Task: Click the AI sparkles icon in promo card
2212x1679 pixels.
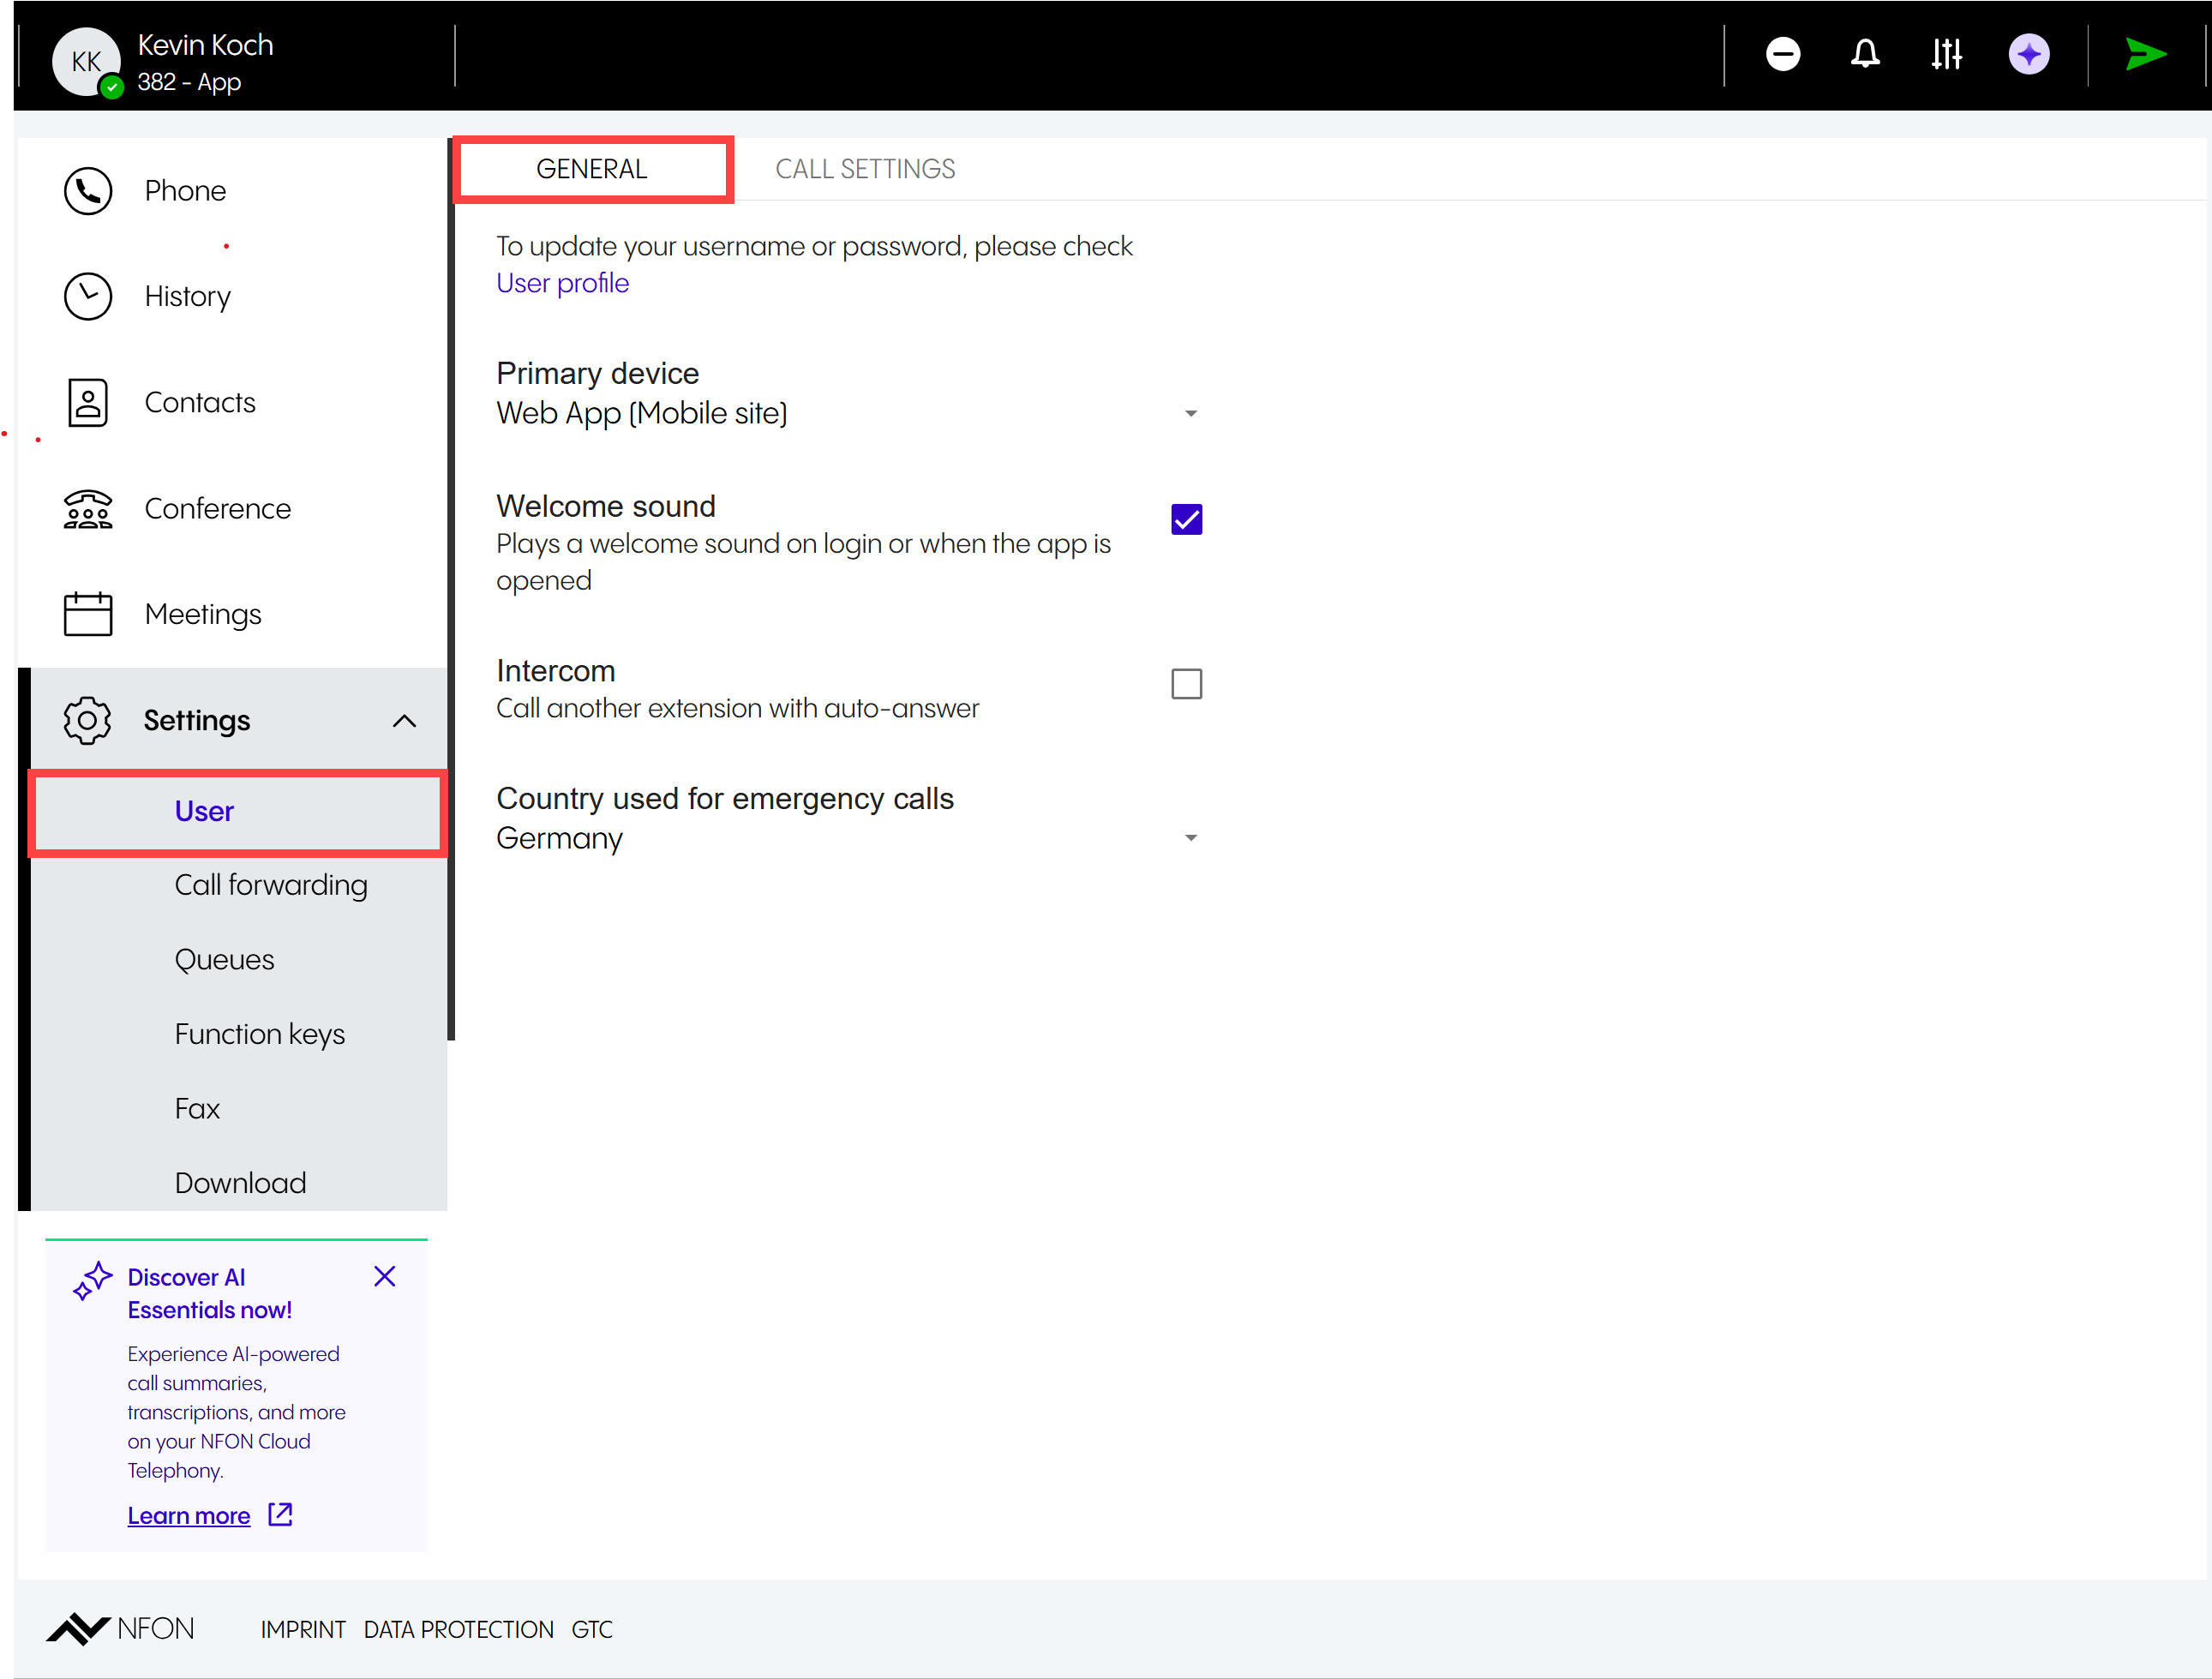Action: click(x=93, y=1281)
